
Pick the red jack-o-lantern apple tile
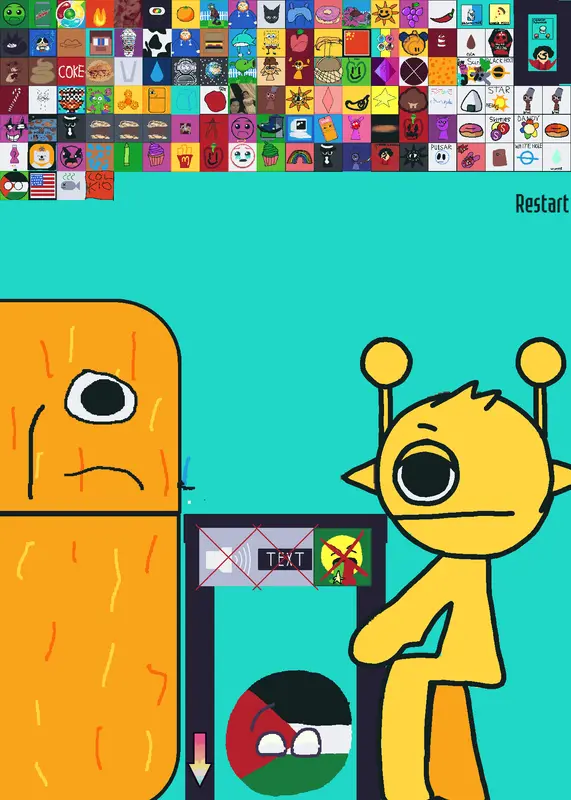pos(414,129)
